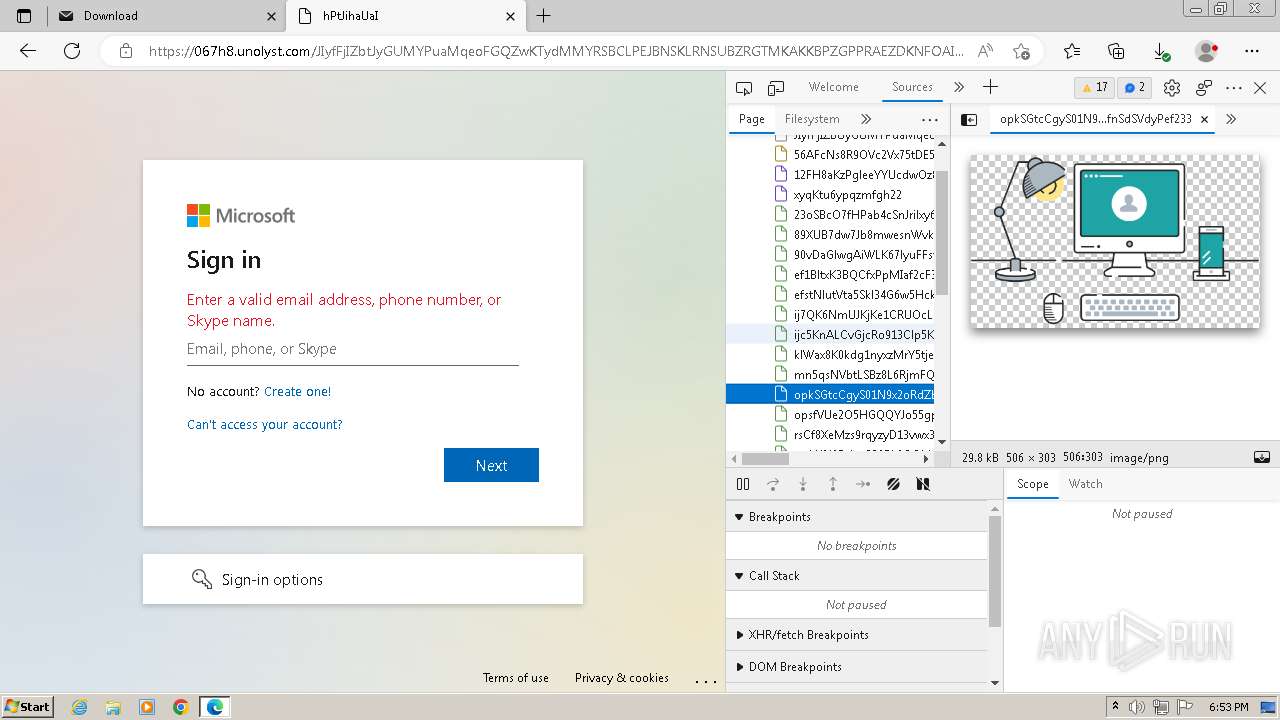
Task: Open Chrome from taskbar
Action: (181, 707)
